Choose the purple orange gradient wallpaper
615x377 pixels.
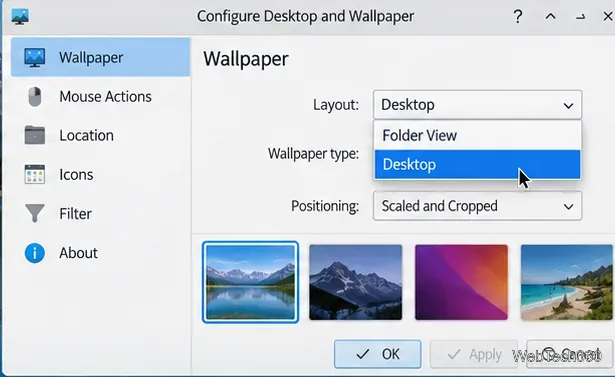(461, 282)
